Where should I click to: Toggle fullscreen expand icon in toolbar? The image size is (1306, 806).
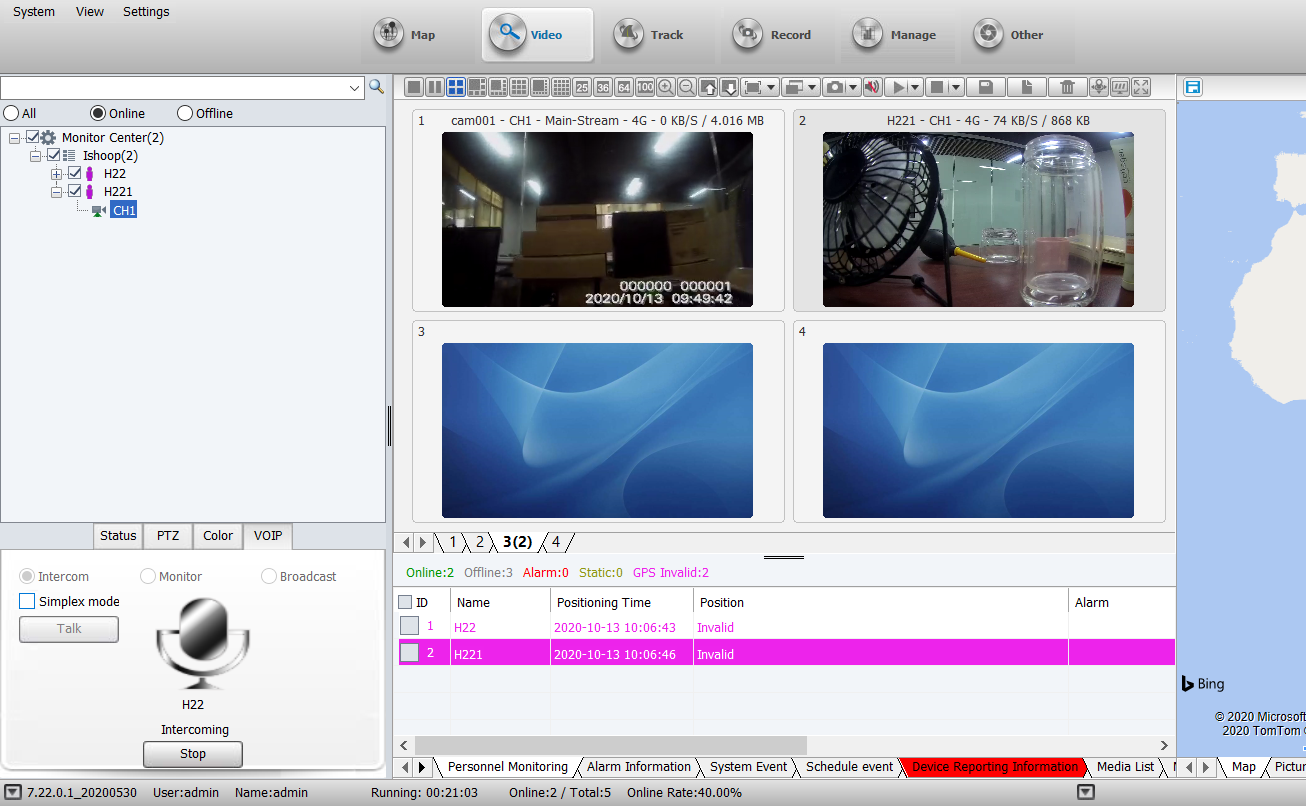[x=1141, y=87]
